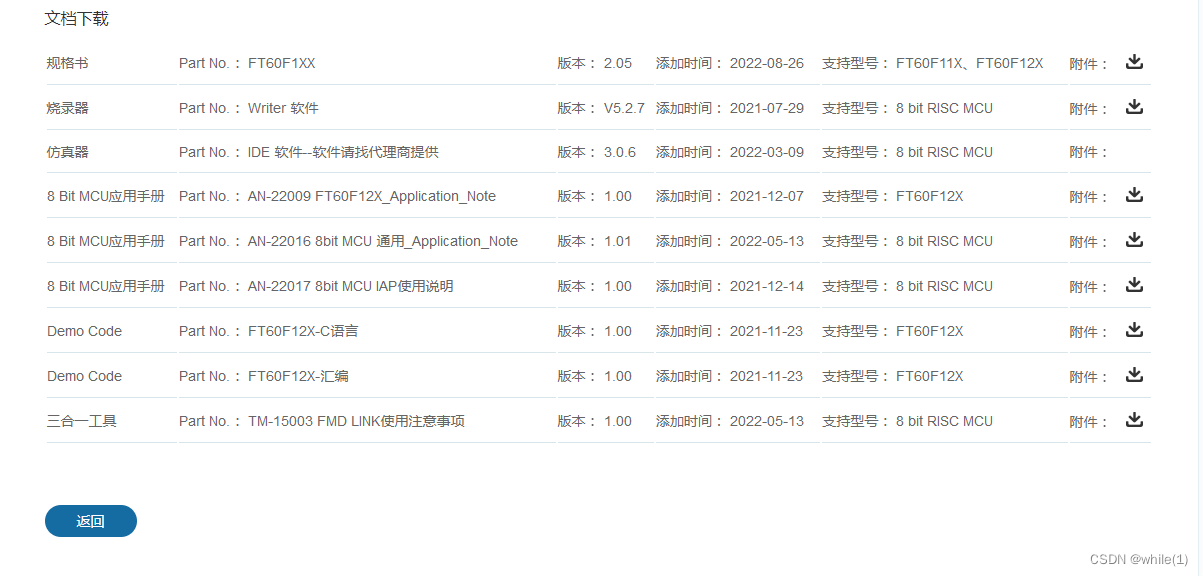
Task: Download the FT60F12X-C语言 Demo Code
Action: [1134, 329]
